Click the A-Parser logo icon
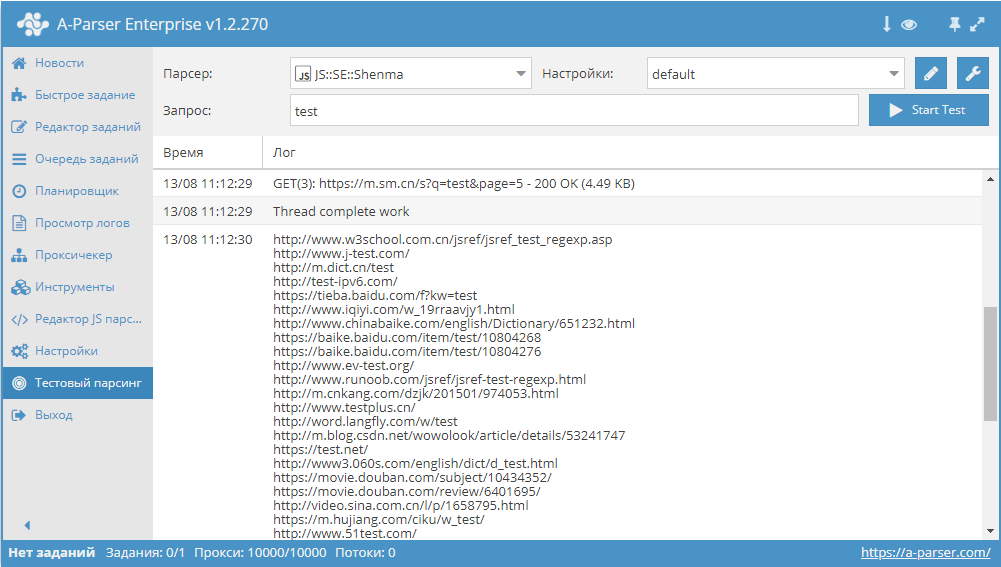 [33, 24]
